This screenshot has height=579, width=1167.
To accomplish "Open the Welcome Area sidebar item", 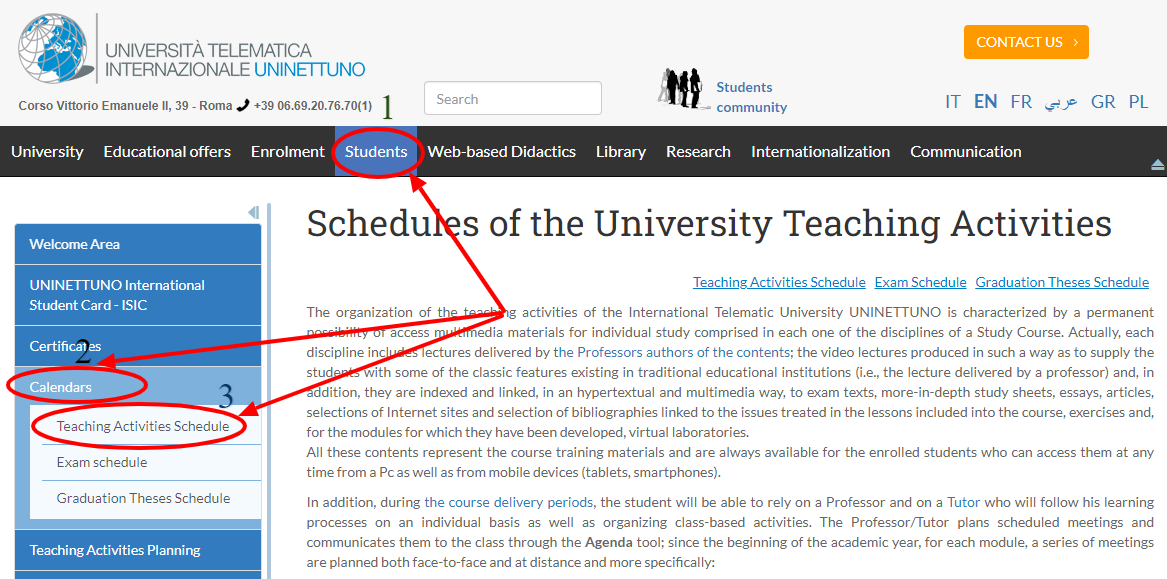I will tap(75, 244).
